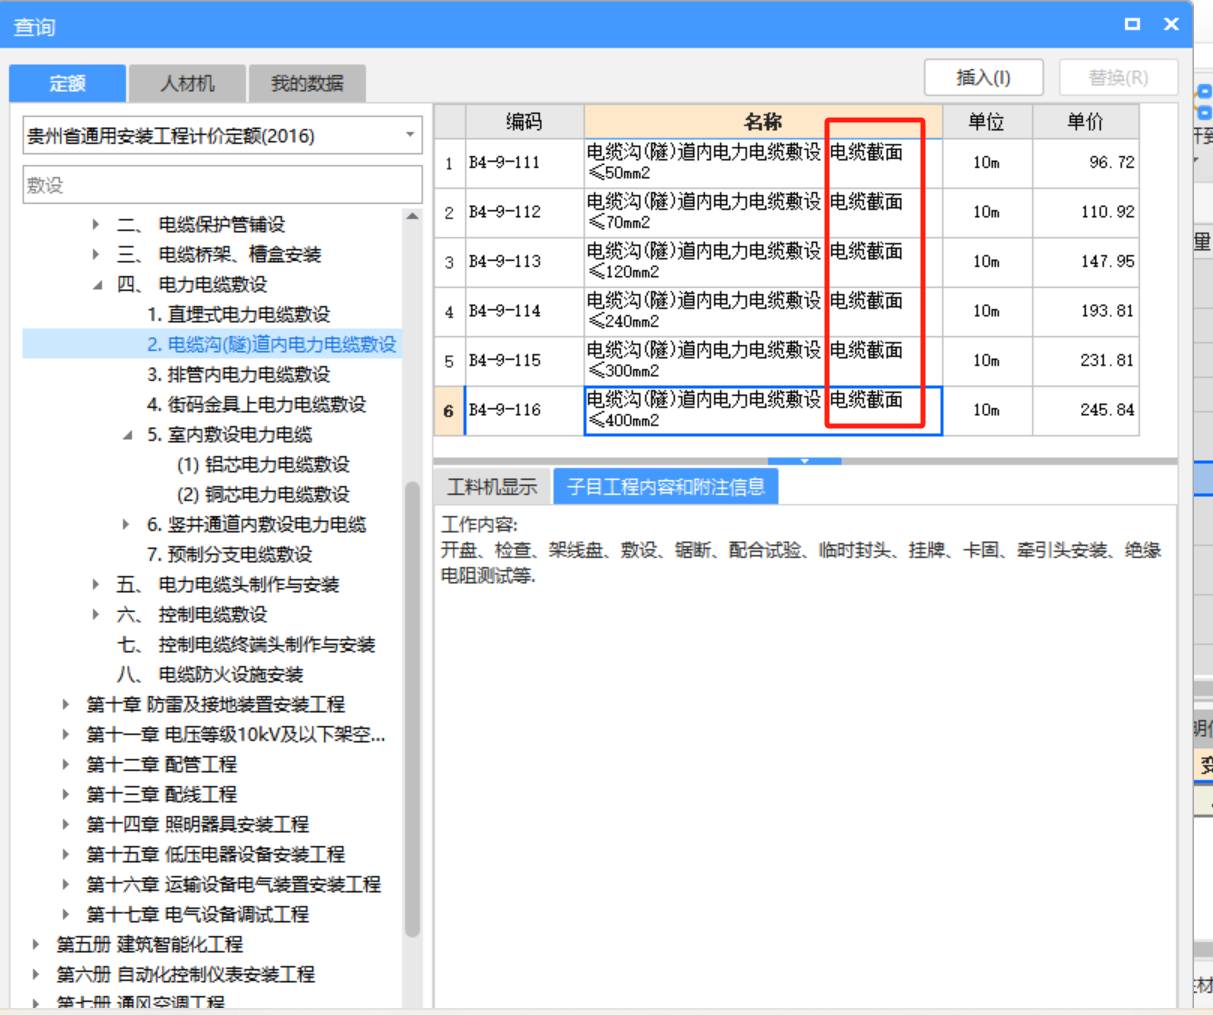The width and height of the screenshot is (1213, 1015).
Task: Select code cell B4-9-113
Action: click(524, 261)
